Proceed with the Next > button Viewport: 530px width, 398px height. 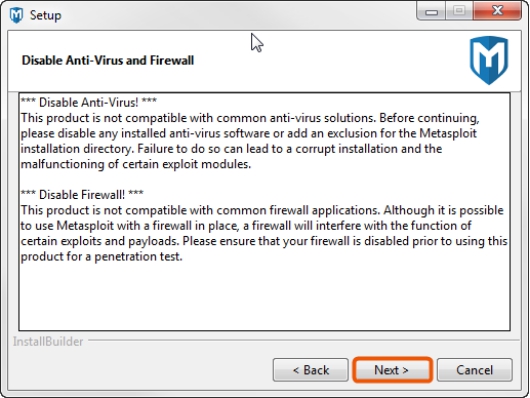(x=392, y=370)
